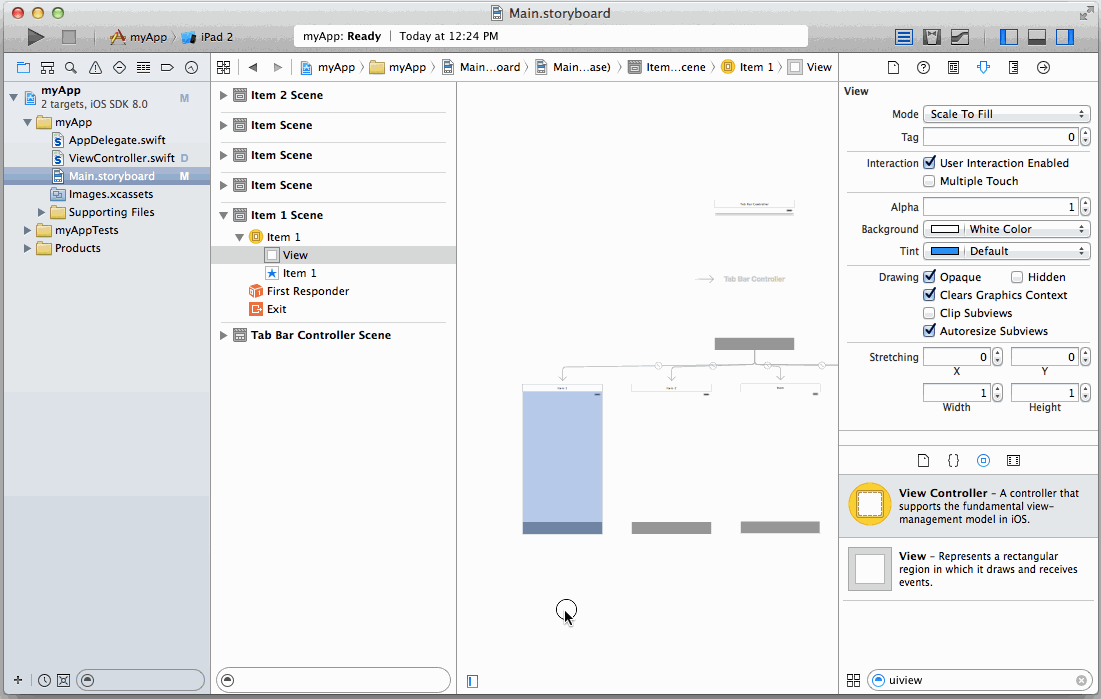Open the Test navigator
Screen dimensions: 1101x699
click(119, 67)
